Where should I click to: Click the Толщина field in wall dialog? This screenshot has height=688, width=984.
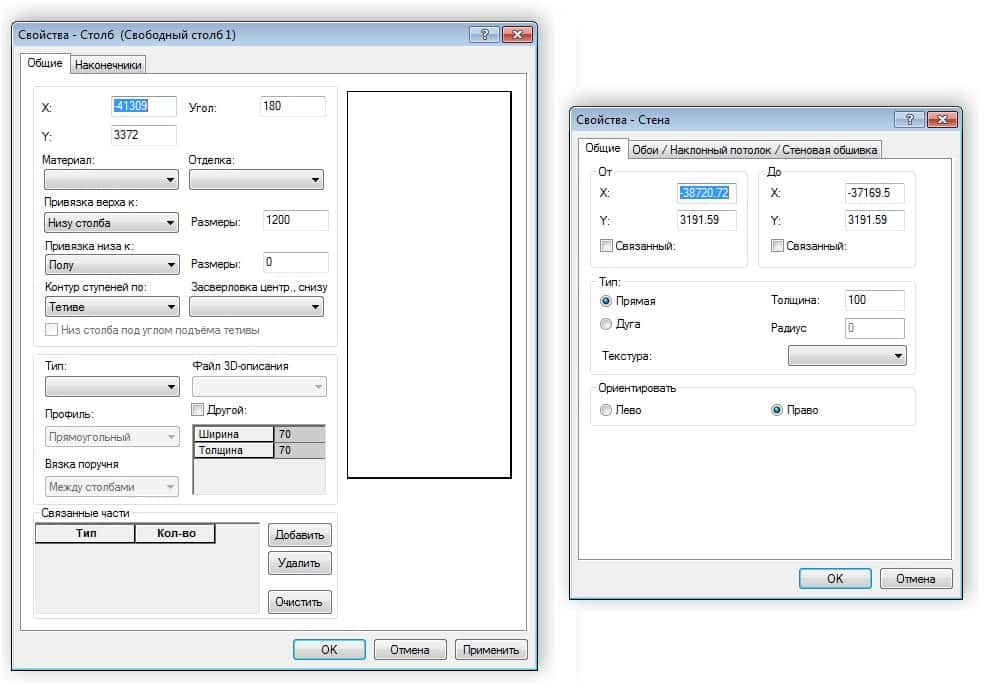[x=874, y=300]
